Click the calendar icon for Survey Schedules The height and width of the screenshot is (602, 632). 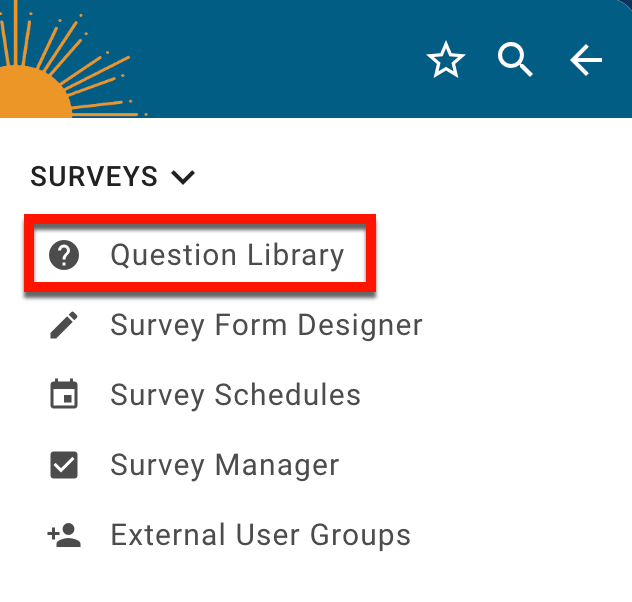pos(64,395)
